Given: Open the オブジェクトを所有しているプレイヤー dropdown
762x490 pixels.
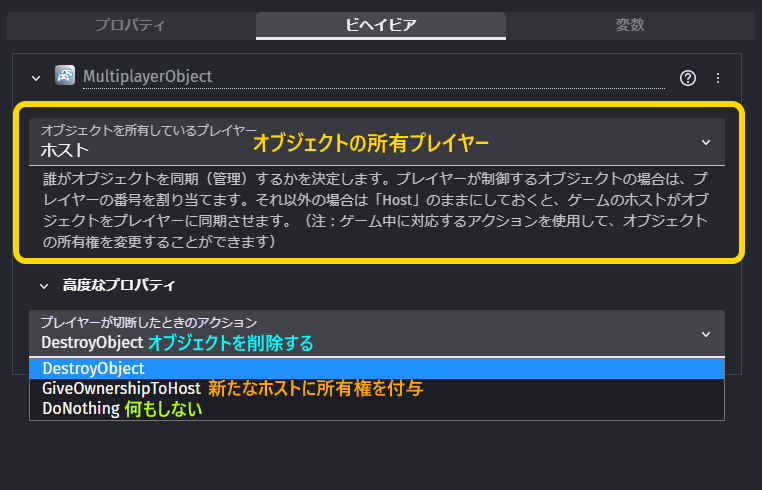Looking at the screenshot, I should 377,142.
